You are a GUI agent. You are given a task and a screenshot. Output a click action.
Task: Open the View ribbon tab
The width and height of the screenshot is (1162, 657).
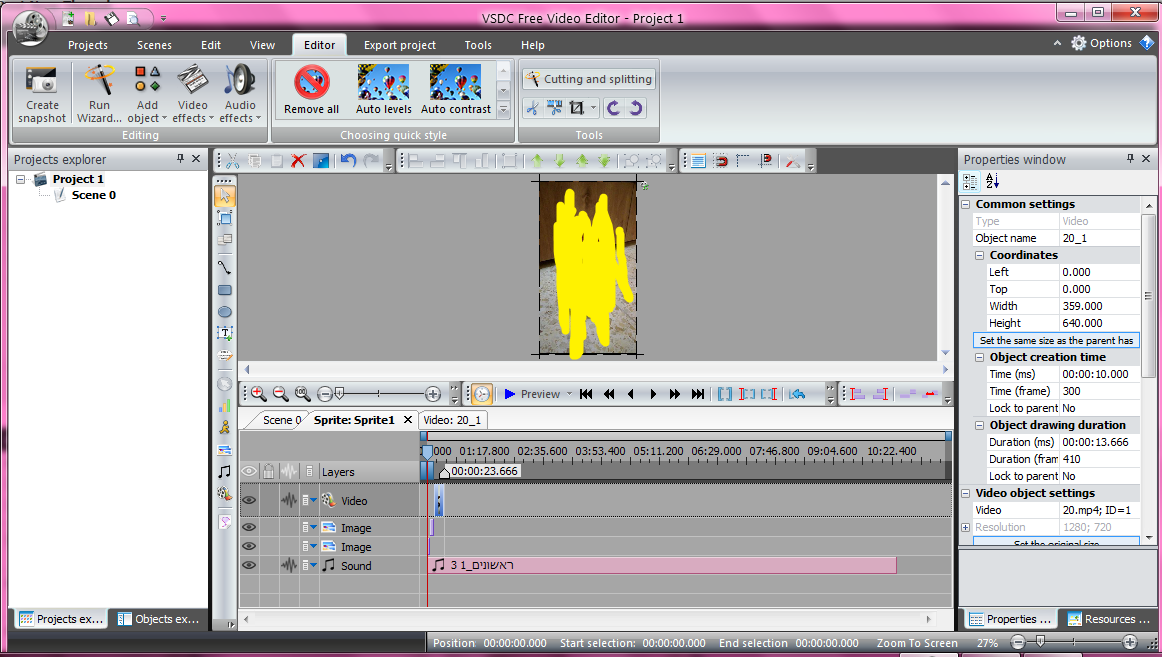262,45
